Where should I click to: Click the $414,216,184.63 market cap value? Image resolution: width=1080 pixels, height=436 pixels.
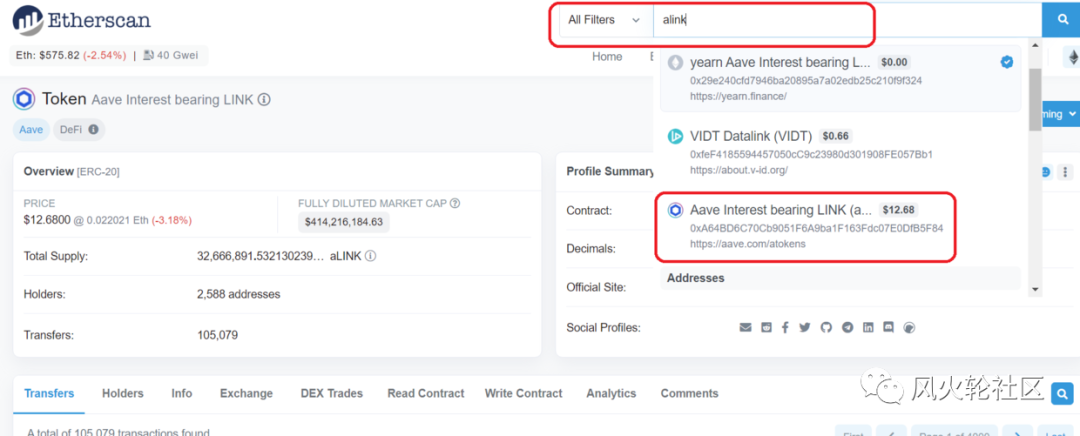pos(344,222)
